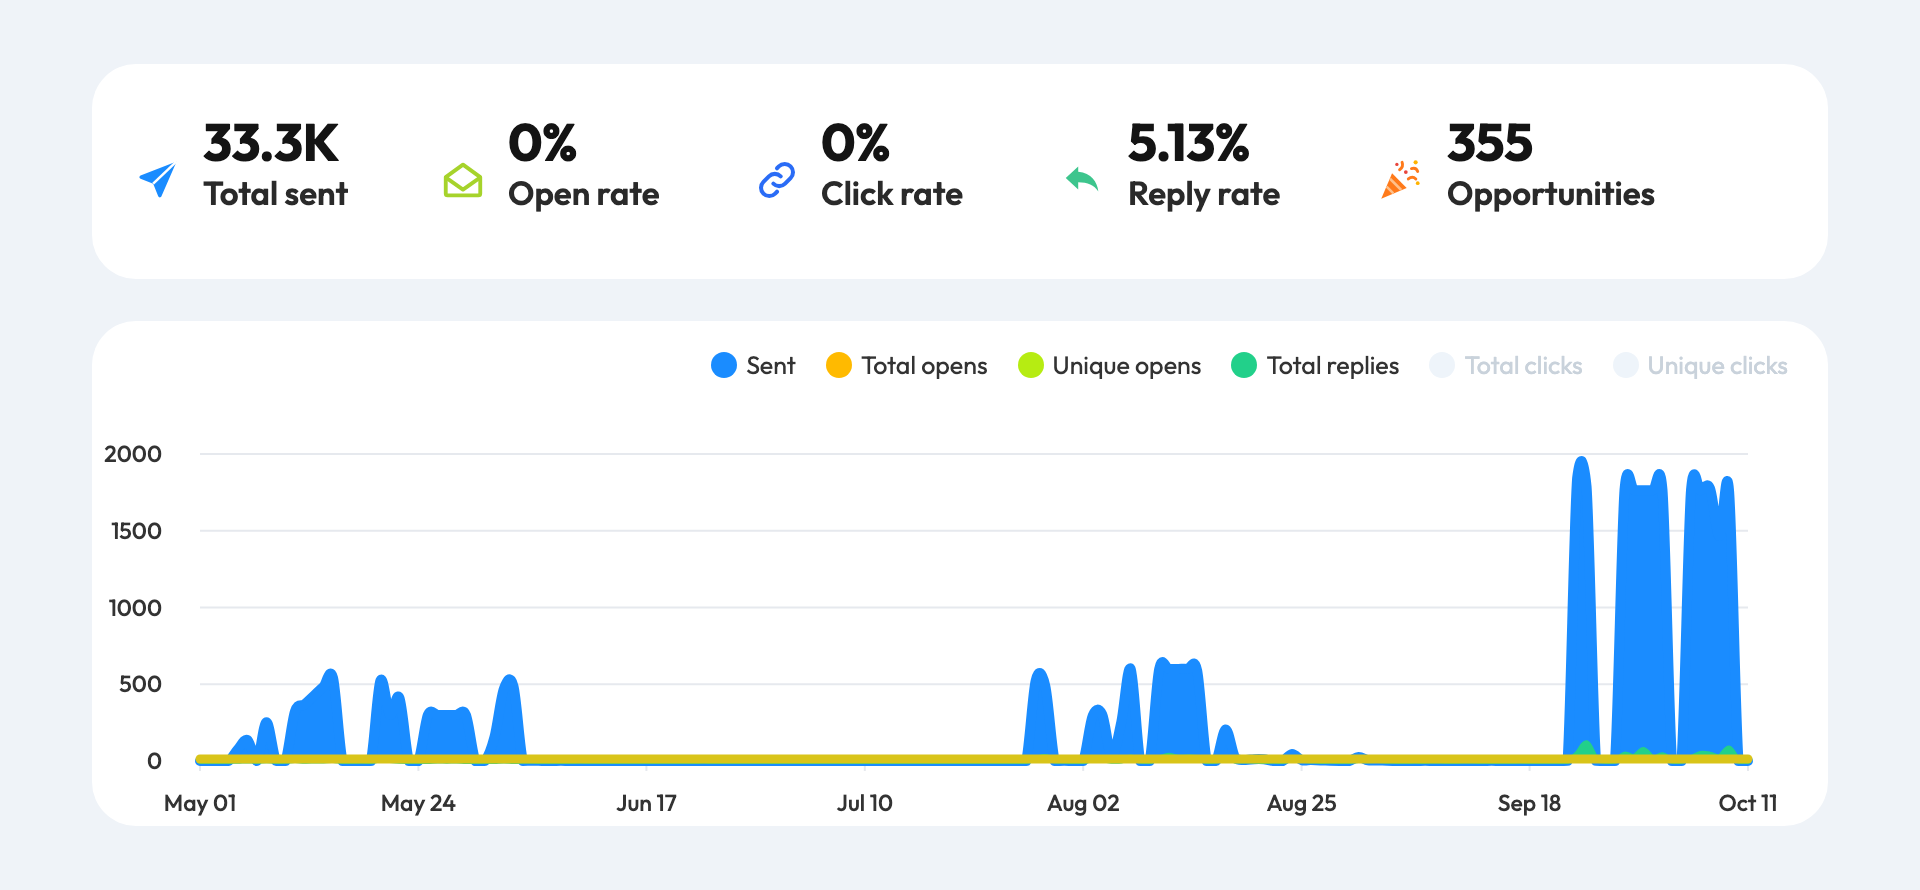Viewport: 1920px width, 890px height.
Task: Click the Aug 25 axis label
Action: (x=1301, y=803)
